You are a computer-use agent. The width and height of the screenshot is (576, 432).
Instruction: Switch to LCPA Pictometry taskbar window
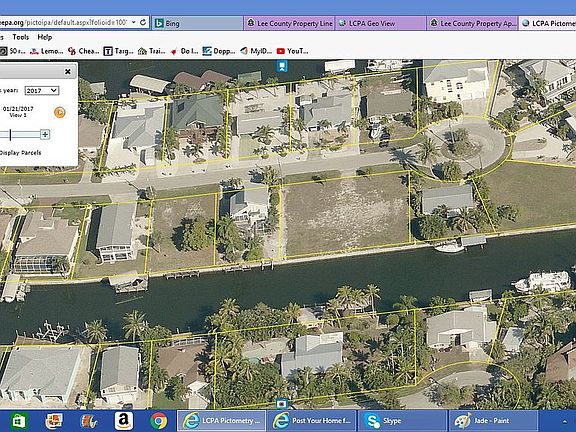(x=222, y=421)
